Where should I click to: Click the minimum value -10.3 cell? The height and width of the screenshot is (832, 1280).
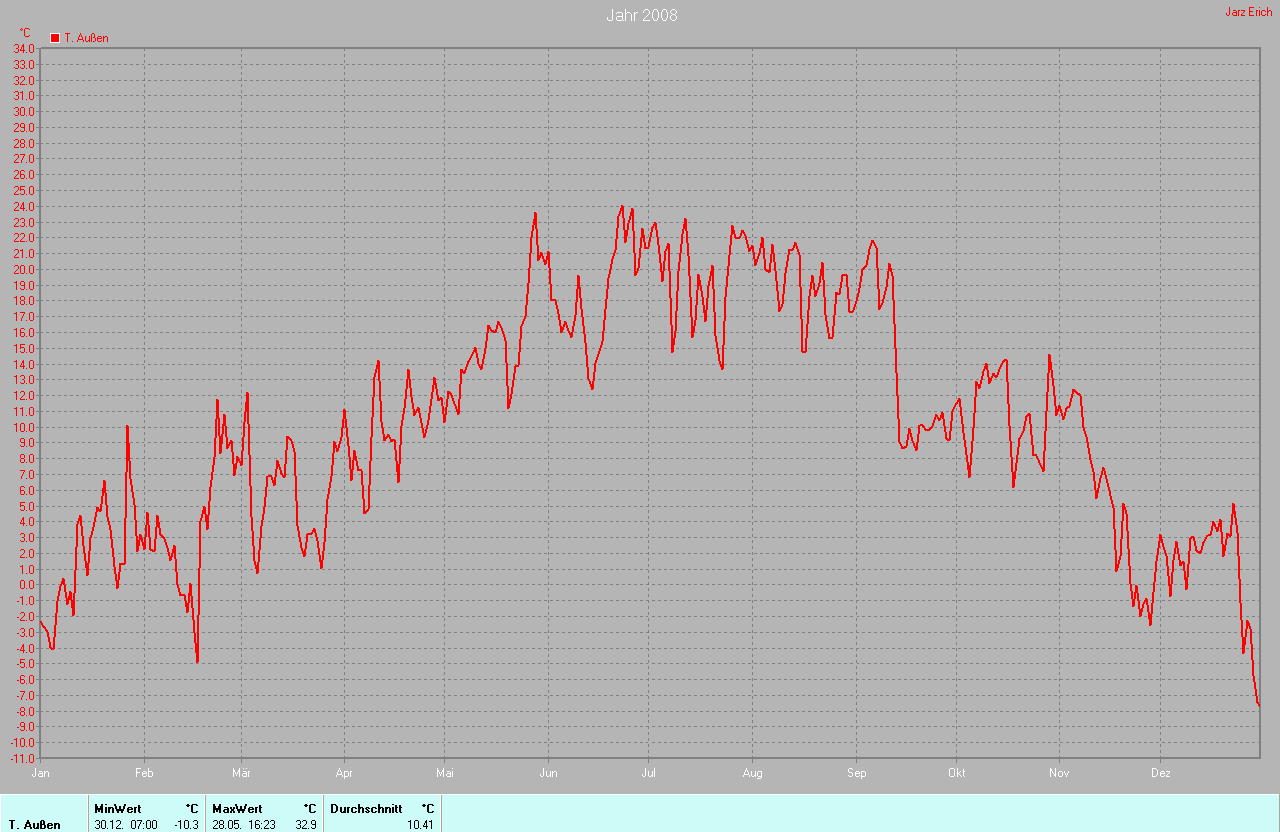click(x=185, y=825)
